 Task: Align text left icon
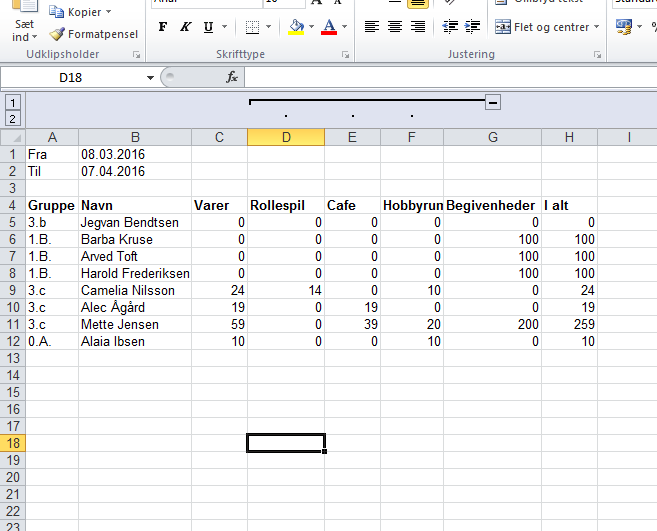coord(372,27)
